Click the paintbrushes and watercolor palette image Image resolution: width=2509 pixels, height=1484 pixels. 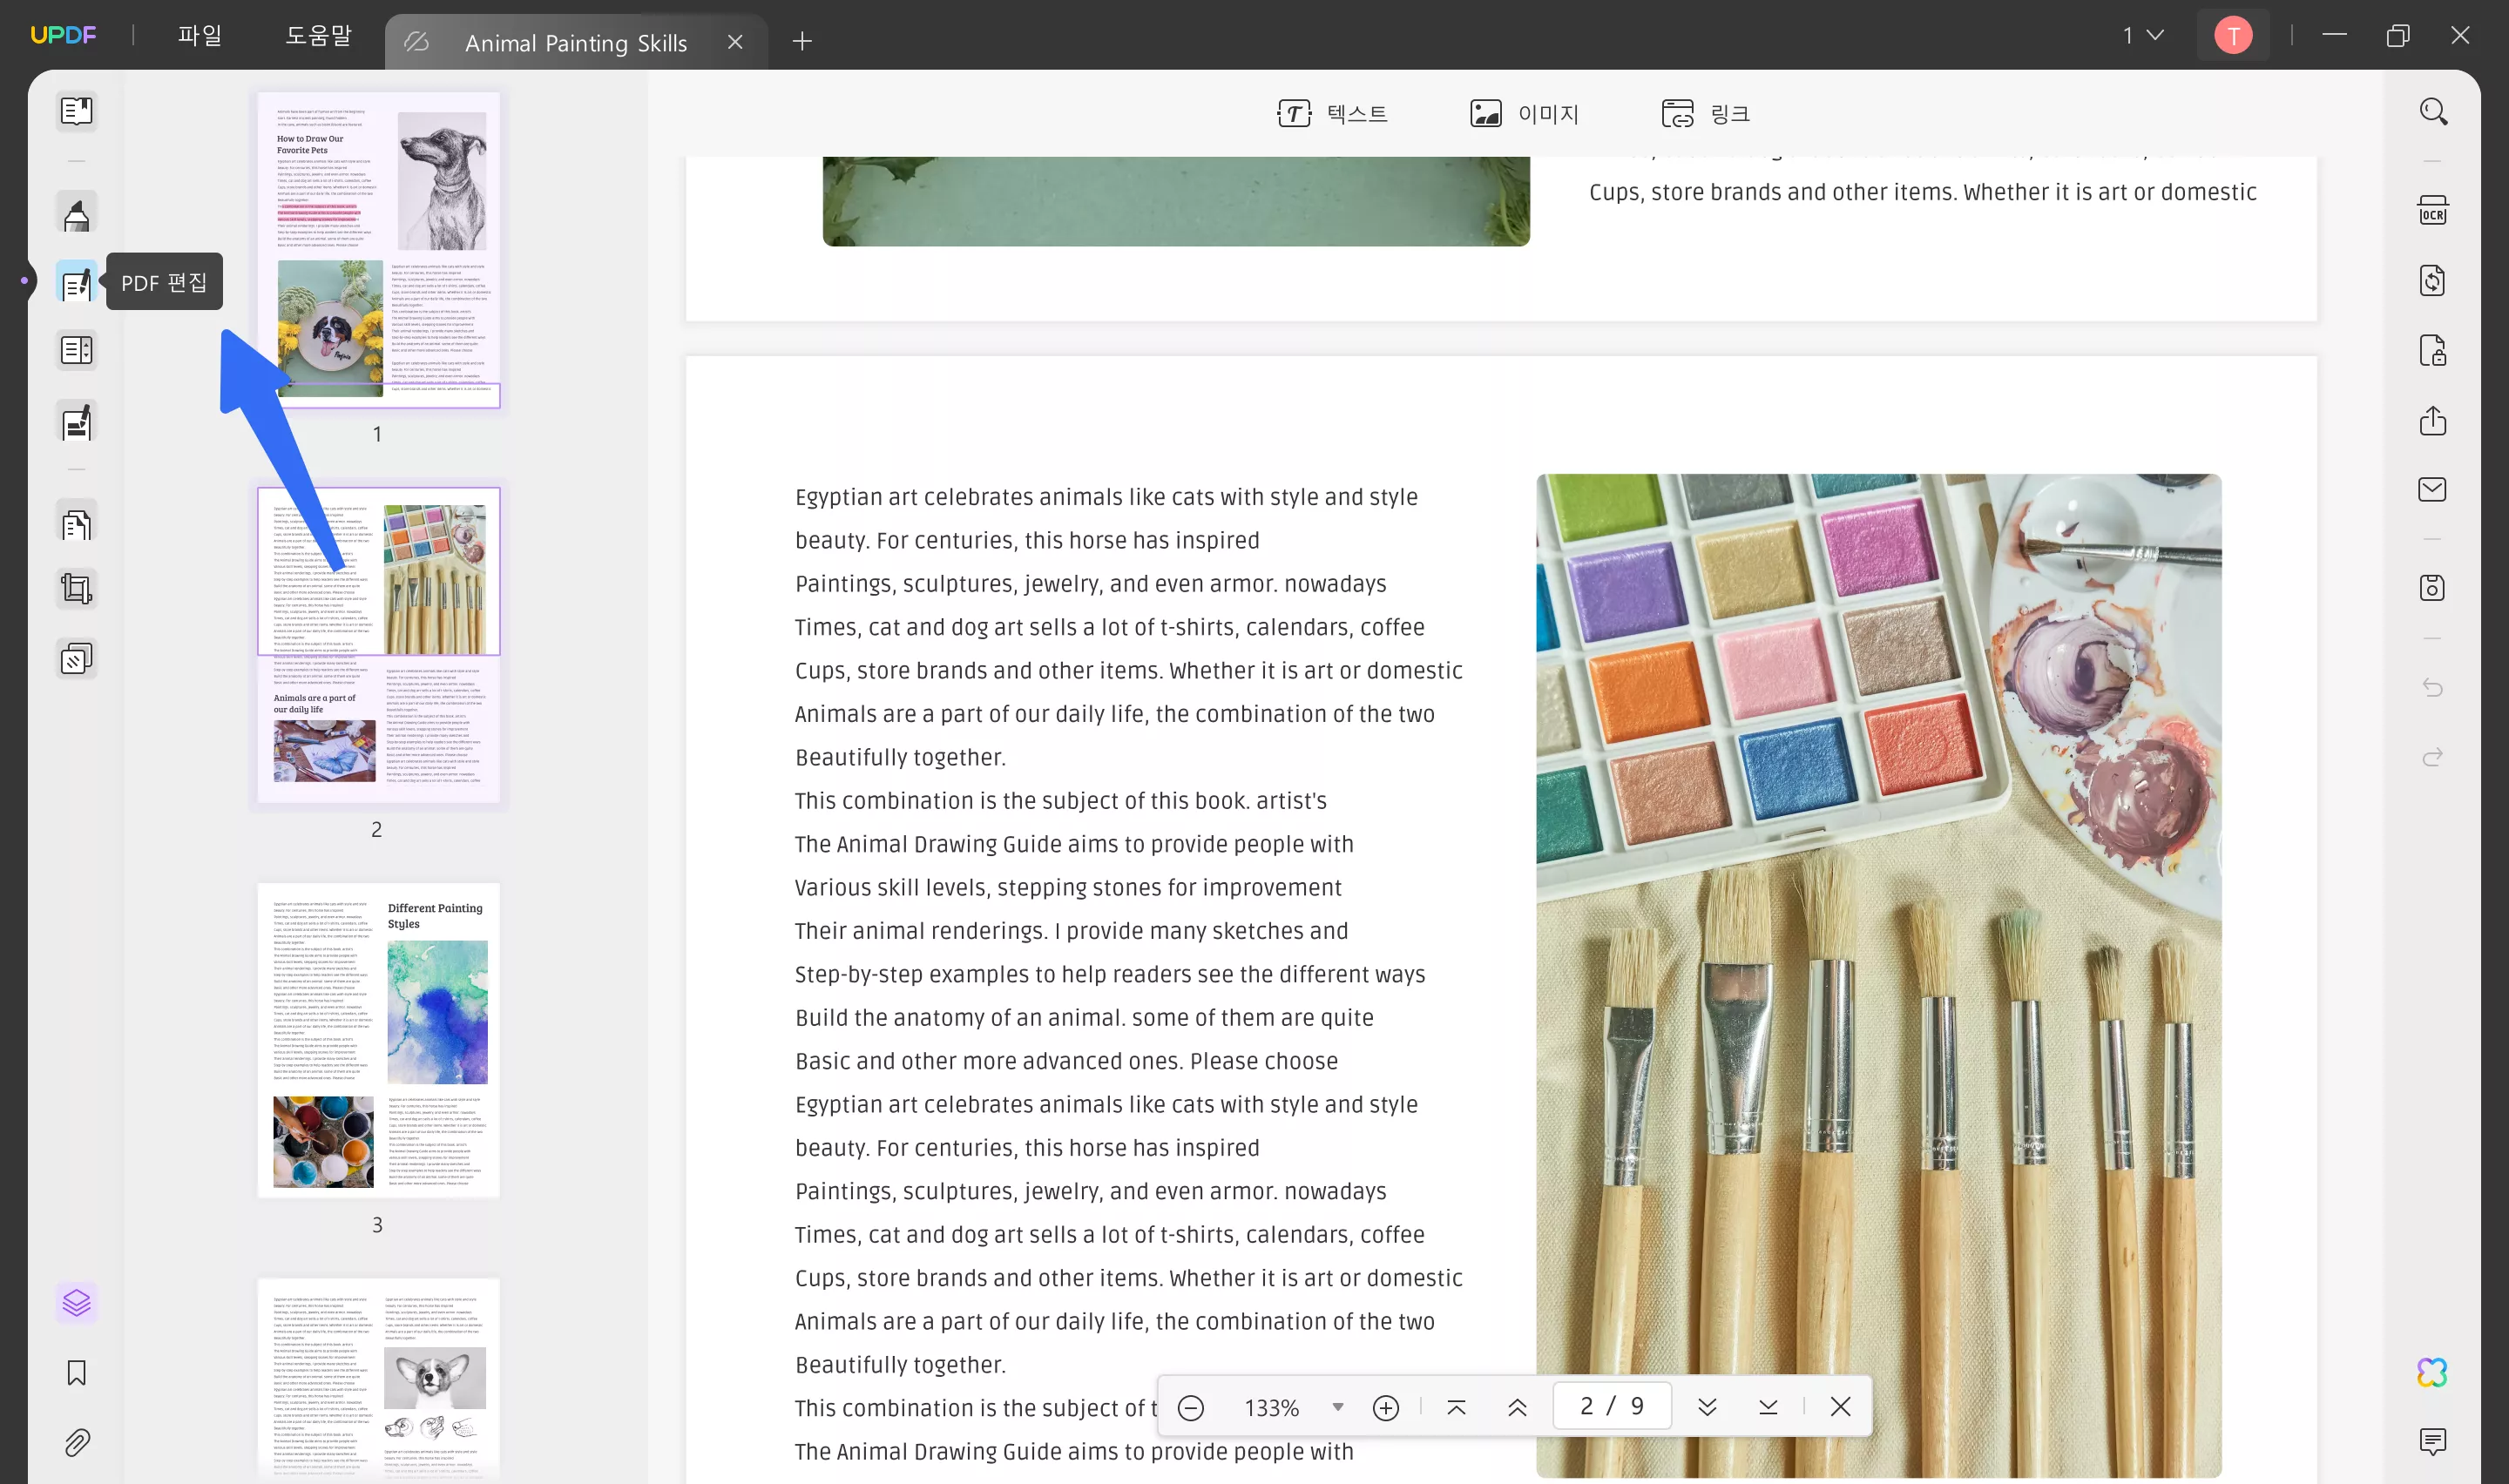coord(1878,975)
